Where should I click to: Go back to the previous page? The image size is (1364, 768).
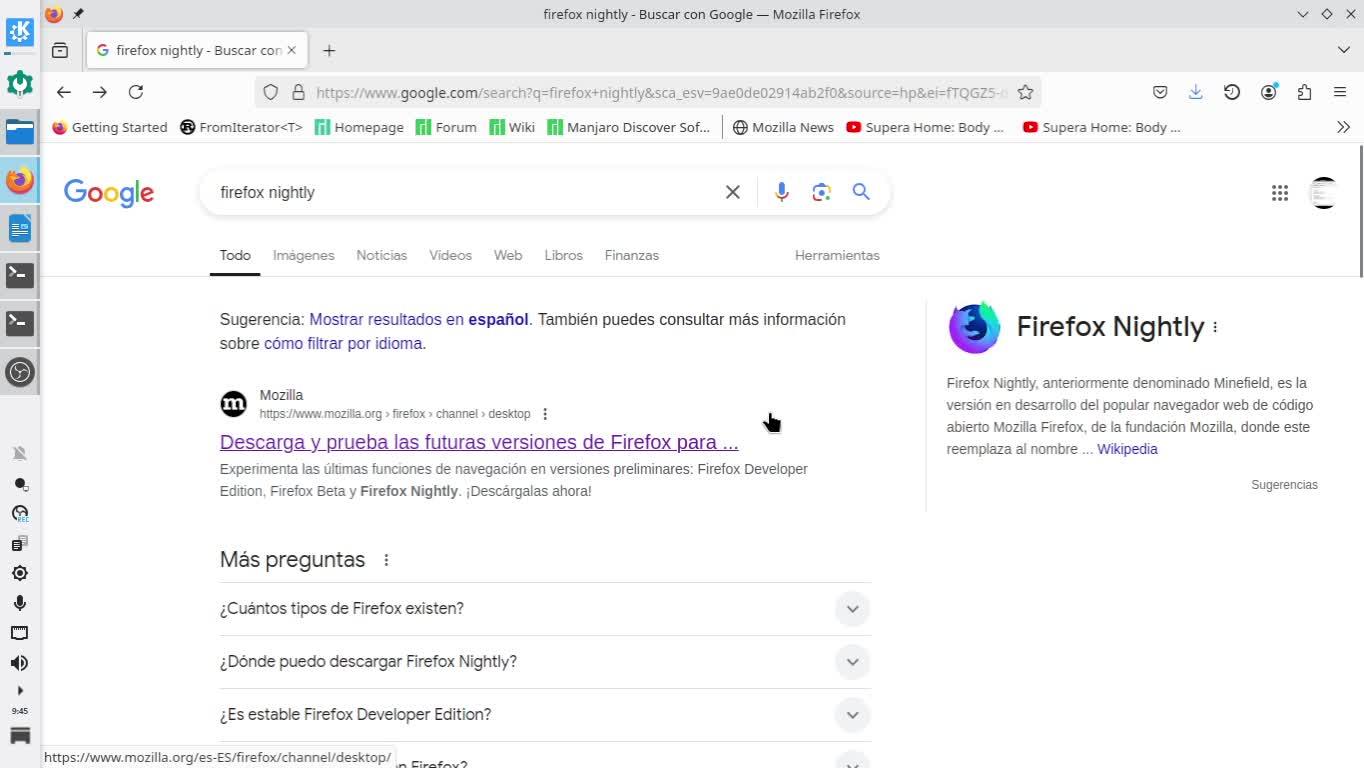point(64,92)
